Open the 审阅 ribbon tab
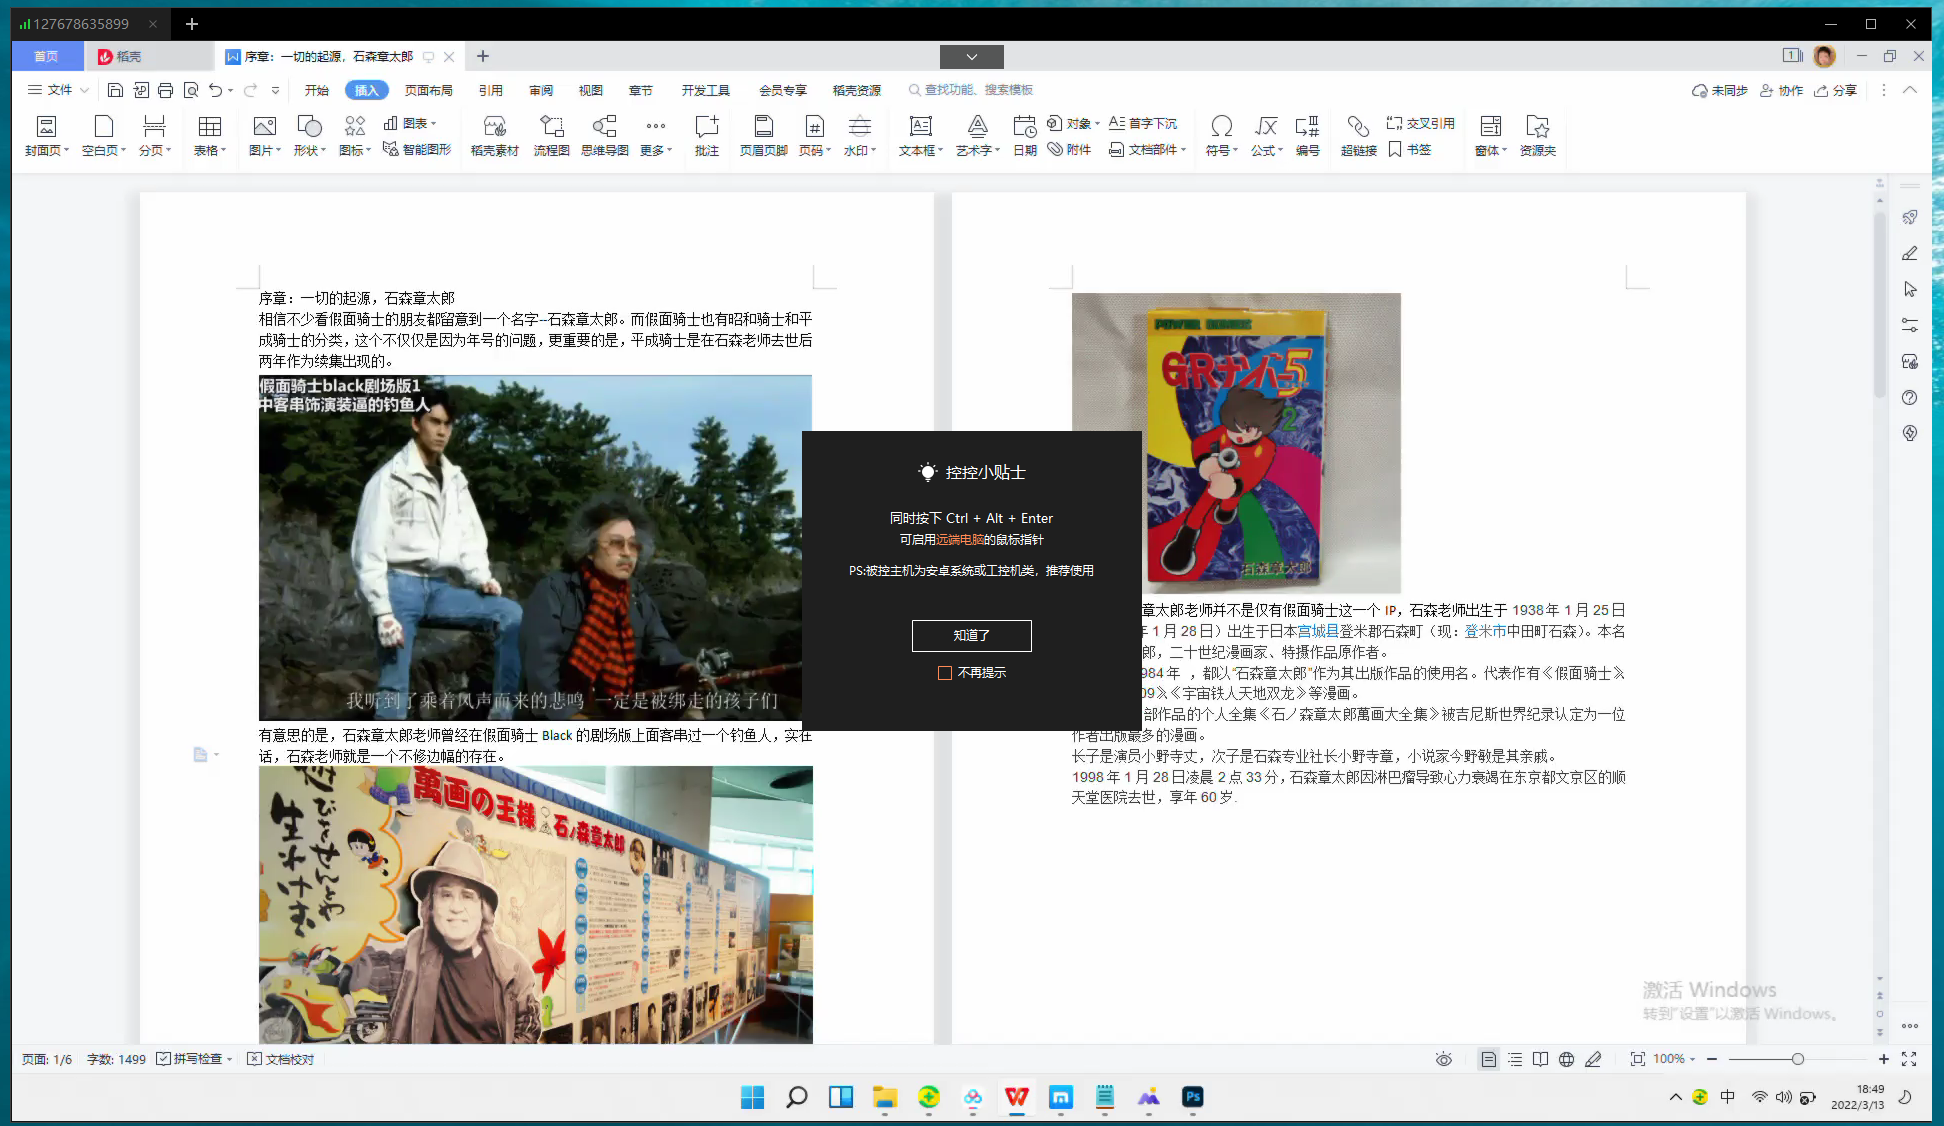 [541, 90]
